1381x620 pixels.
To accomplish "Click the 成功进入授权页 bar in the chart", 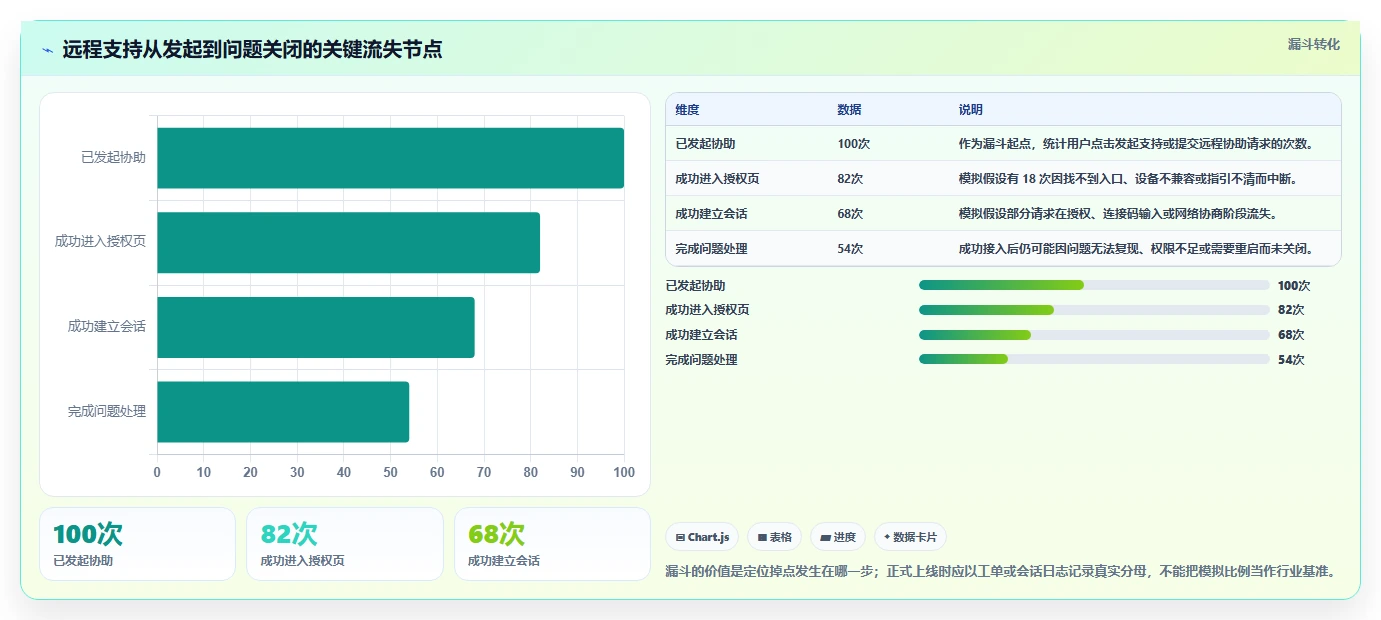I will coord(348,242).
